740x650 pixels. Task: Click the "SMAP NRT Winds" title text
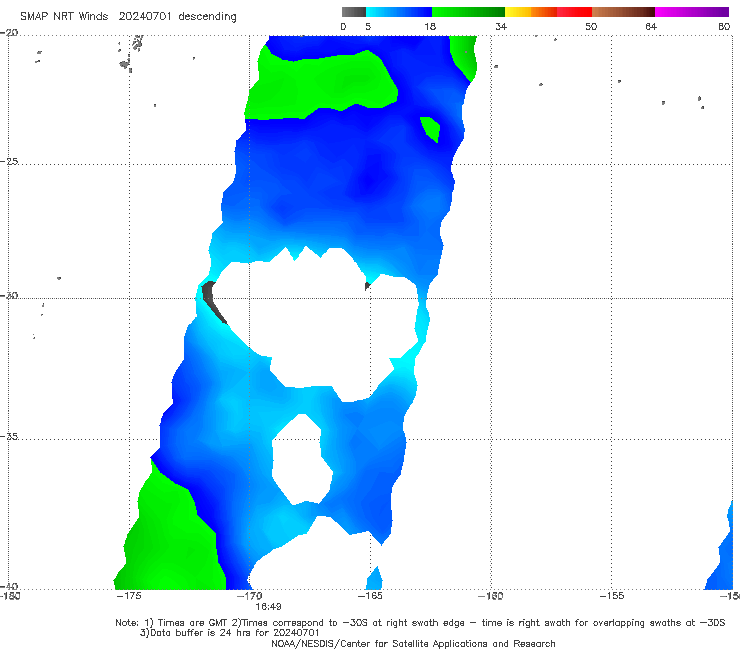(x=64, y=17)
